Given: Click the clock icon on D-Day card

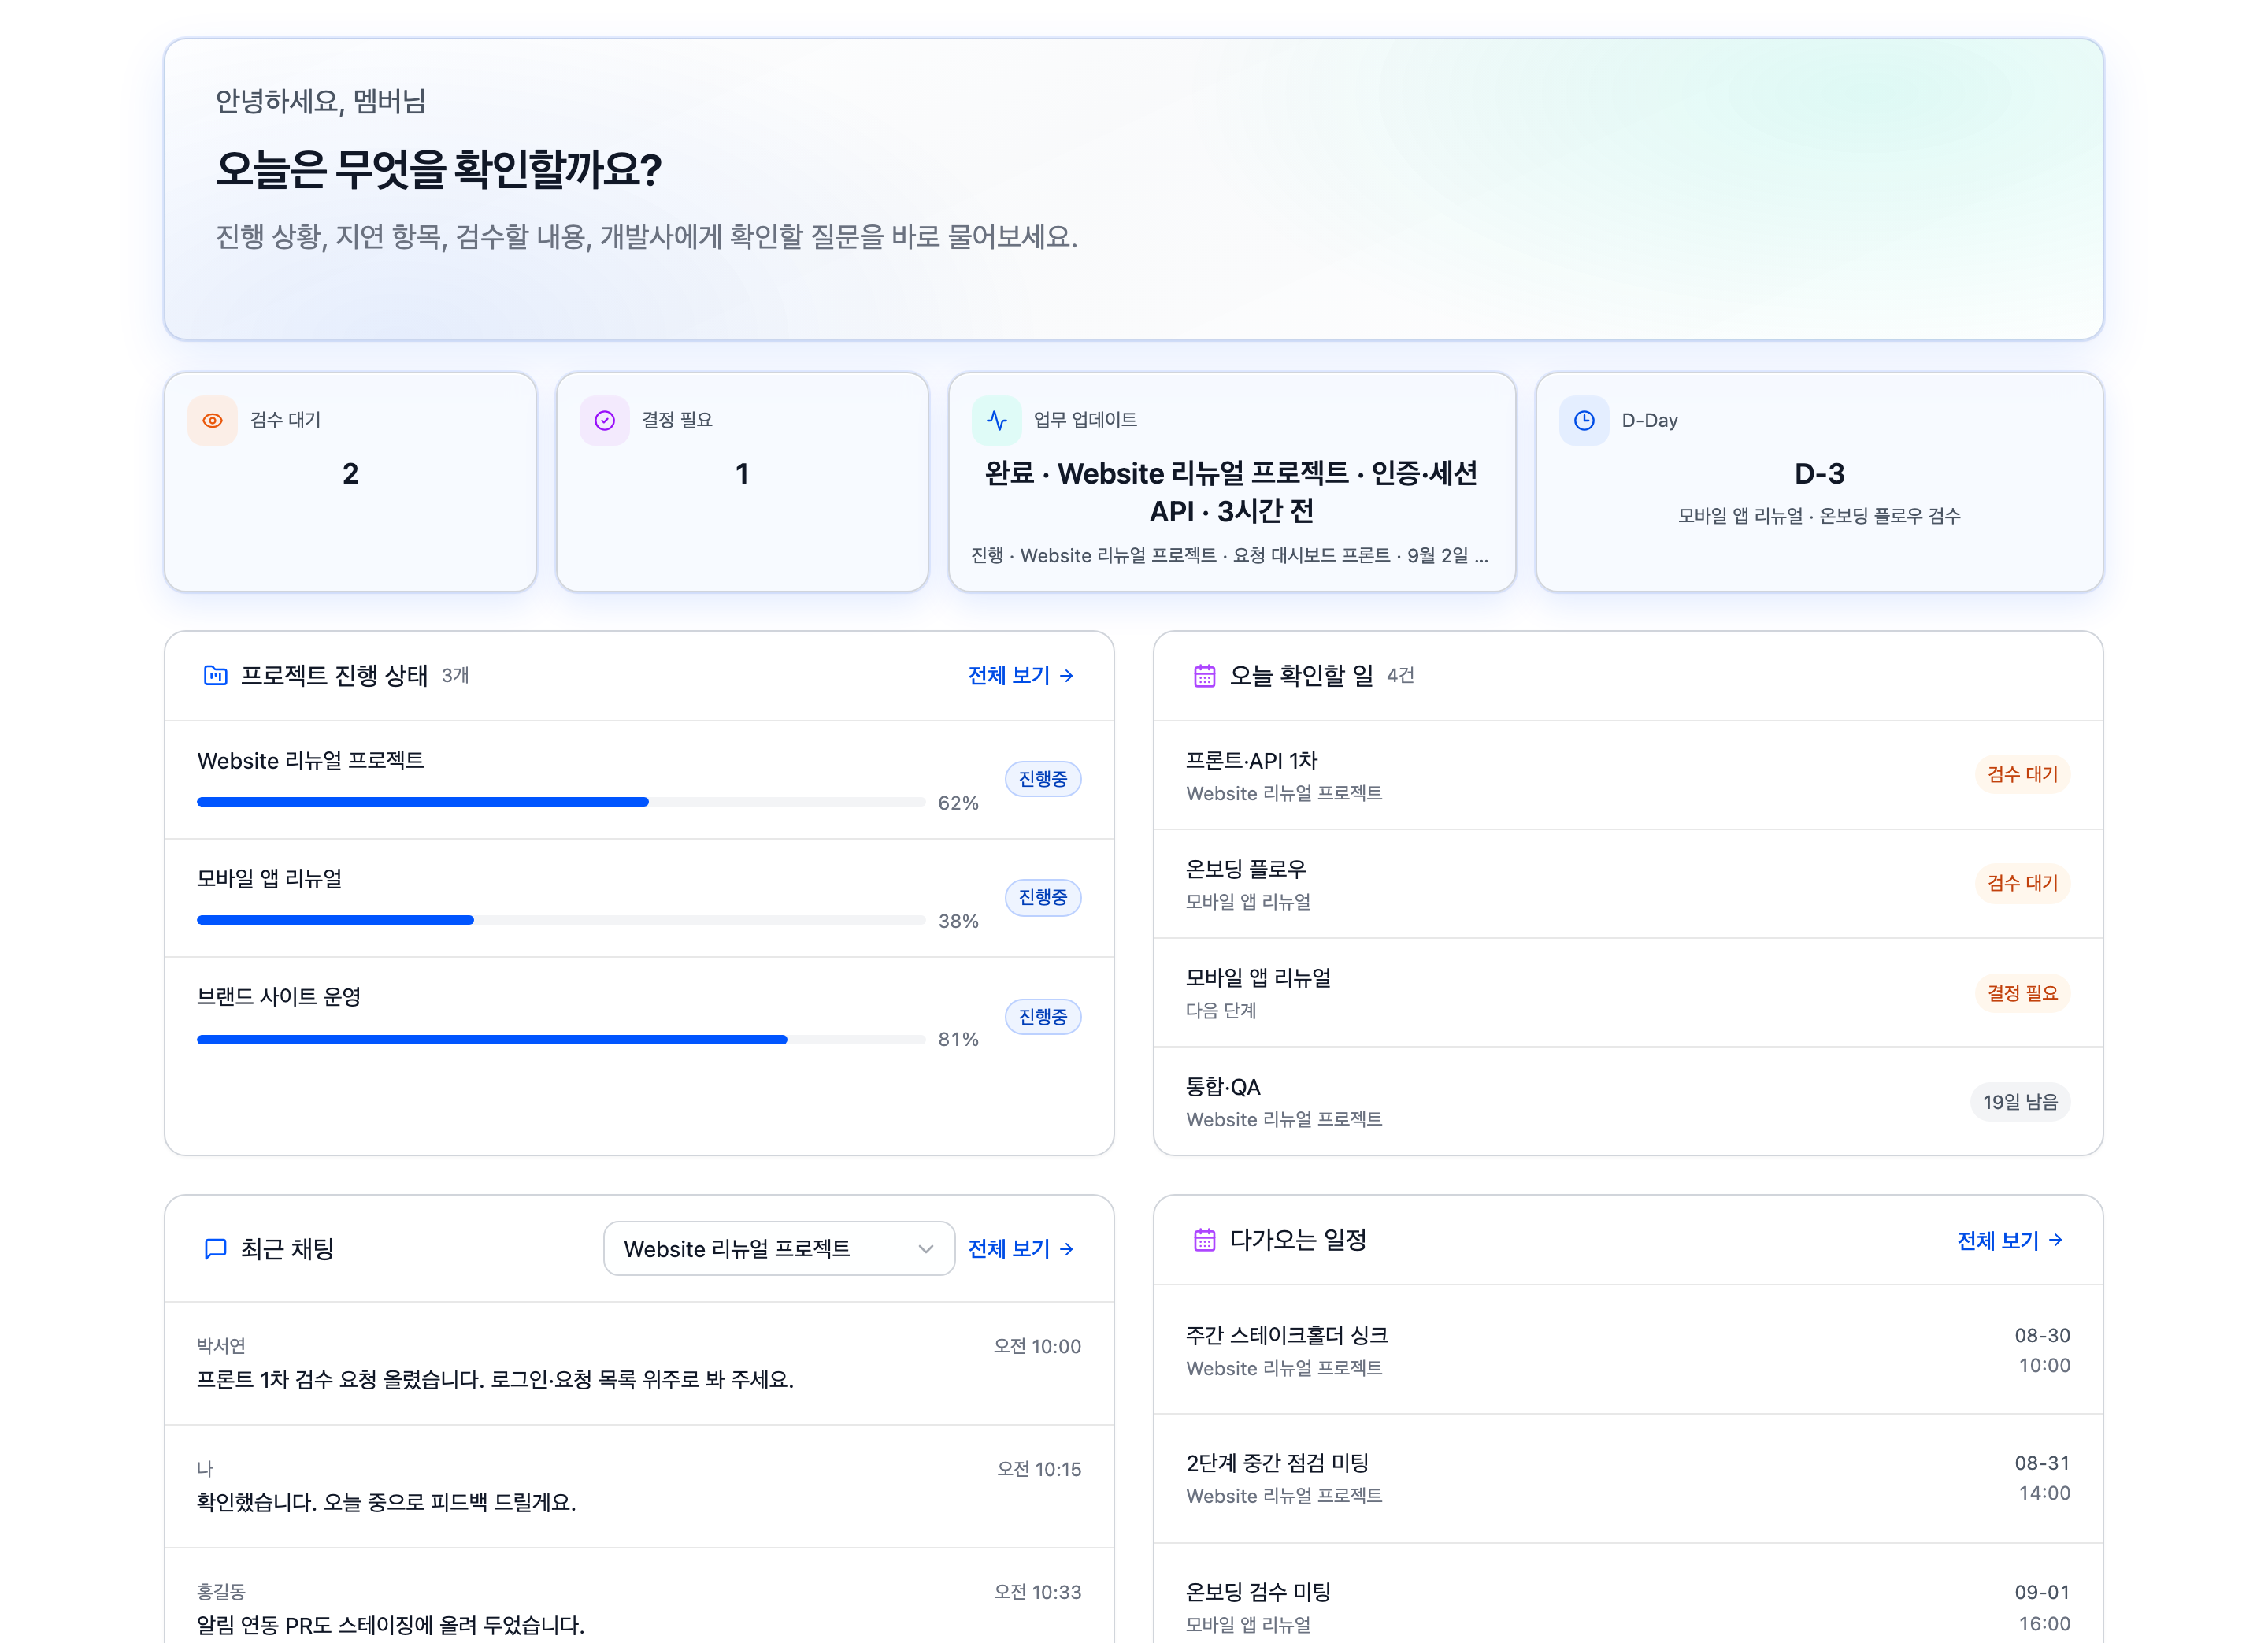Looking at the screenshot, I should click(1584, 420).
